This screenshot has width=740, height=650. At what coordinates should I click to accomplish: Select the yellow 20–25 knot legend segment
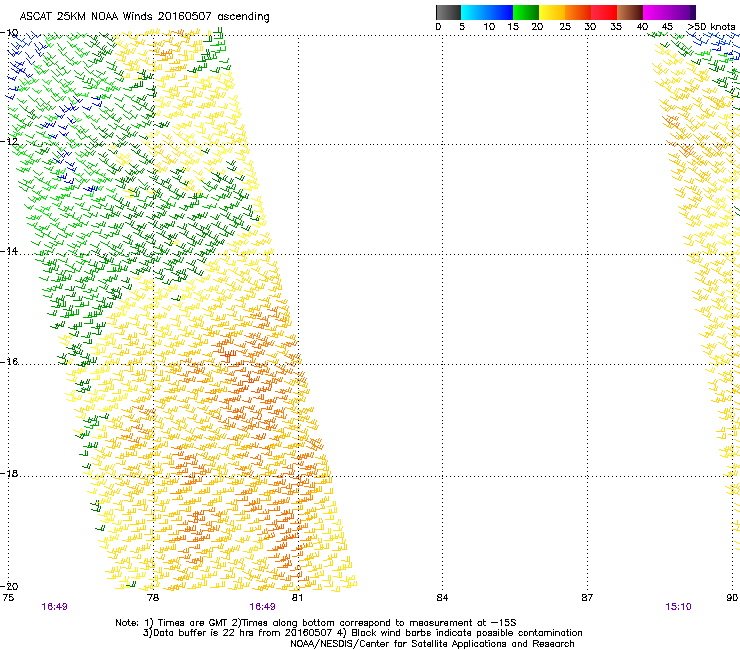coord(552,12)
